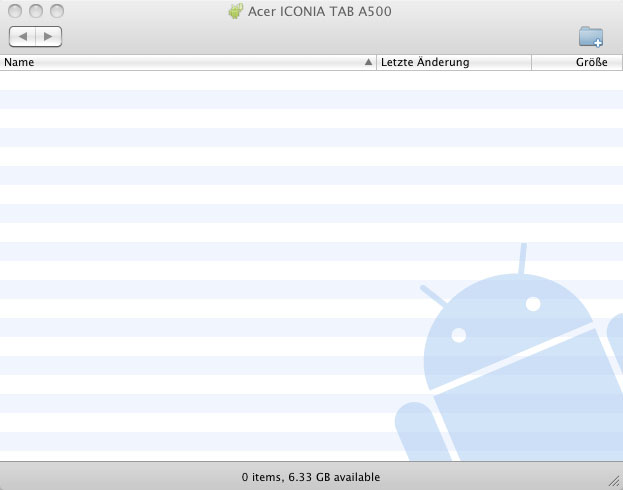Sort by the Größe column header
Screen dimensions: 623x490
coord(577,62)
